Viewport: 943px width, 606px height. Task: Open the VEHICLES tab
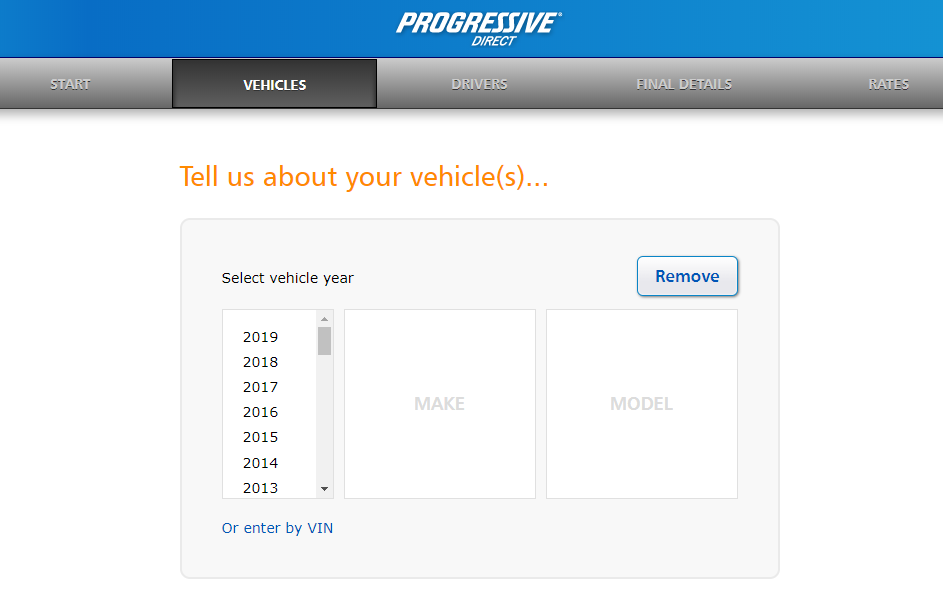click(x=274, y=83)
